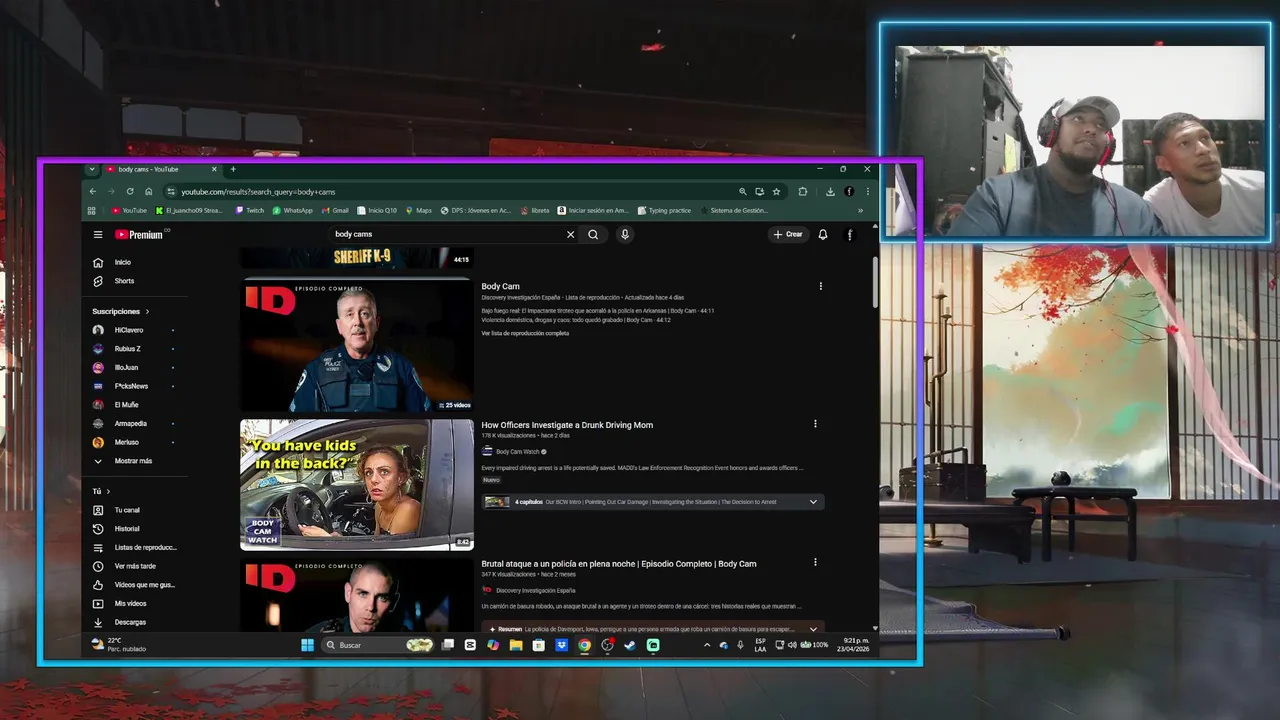Open options for Drunk Driving Mom video
This screenshot has height=720, width=1280.
pos(815,424)
